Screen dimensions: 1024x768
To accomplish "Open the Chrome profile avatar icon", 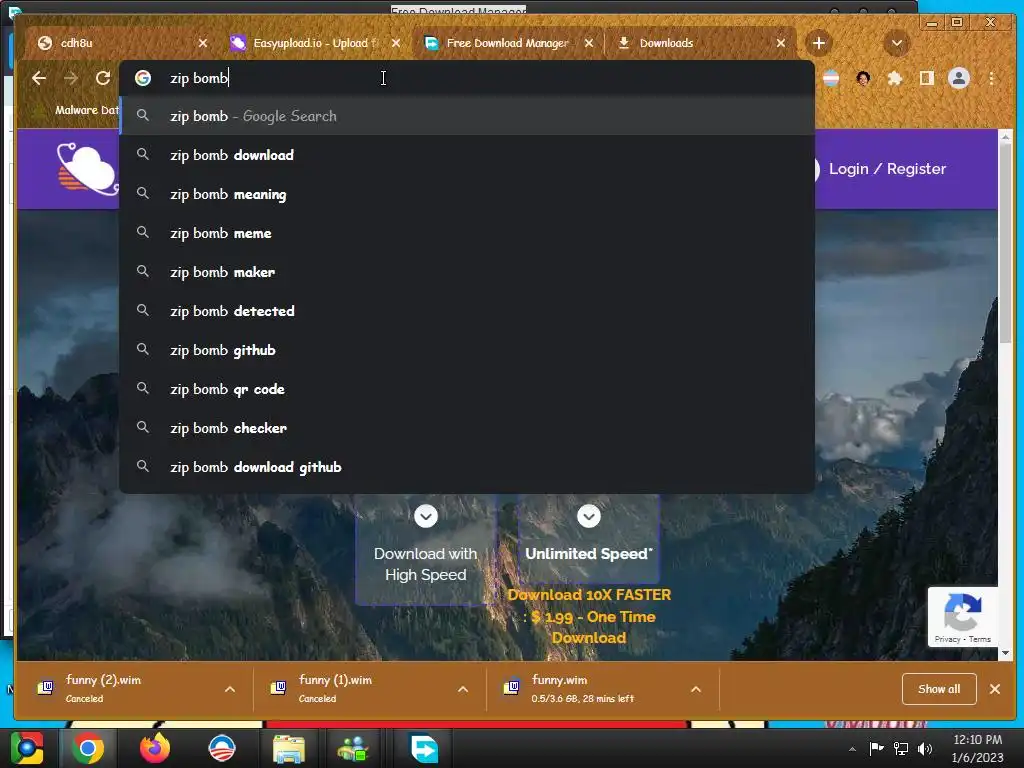I will point(959,78).
